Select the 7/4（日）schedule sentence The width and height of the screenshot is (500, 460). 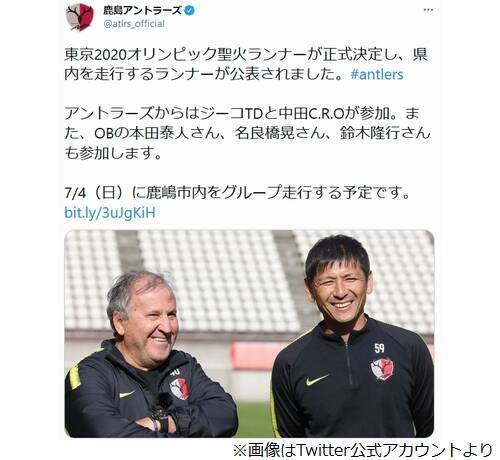click(x=237, y=193)
